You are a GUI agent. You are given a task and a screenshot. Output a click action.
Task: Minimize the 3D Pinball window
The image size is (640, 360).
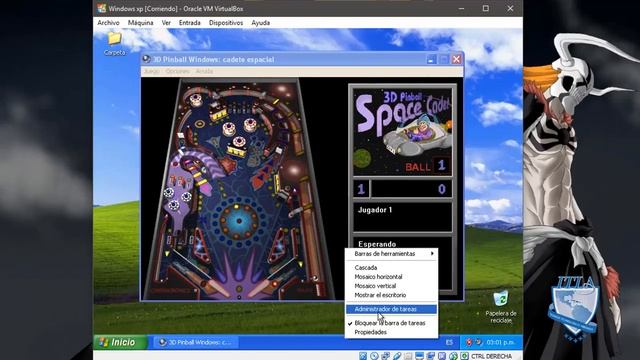tap(432, 60)
